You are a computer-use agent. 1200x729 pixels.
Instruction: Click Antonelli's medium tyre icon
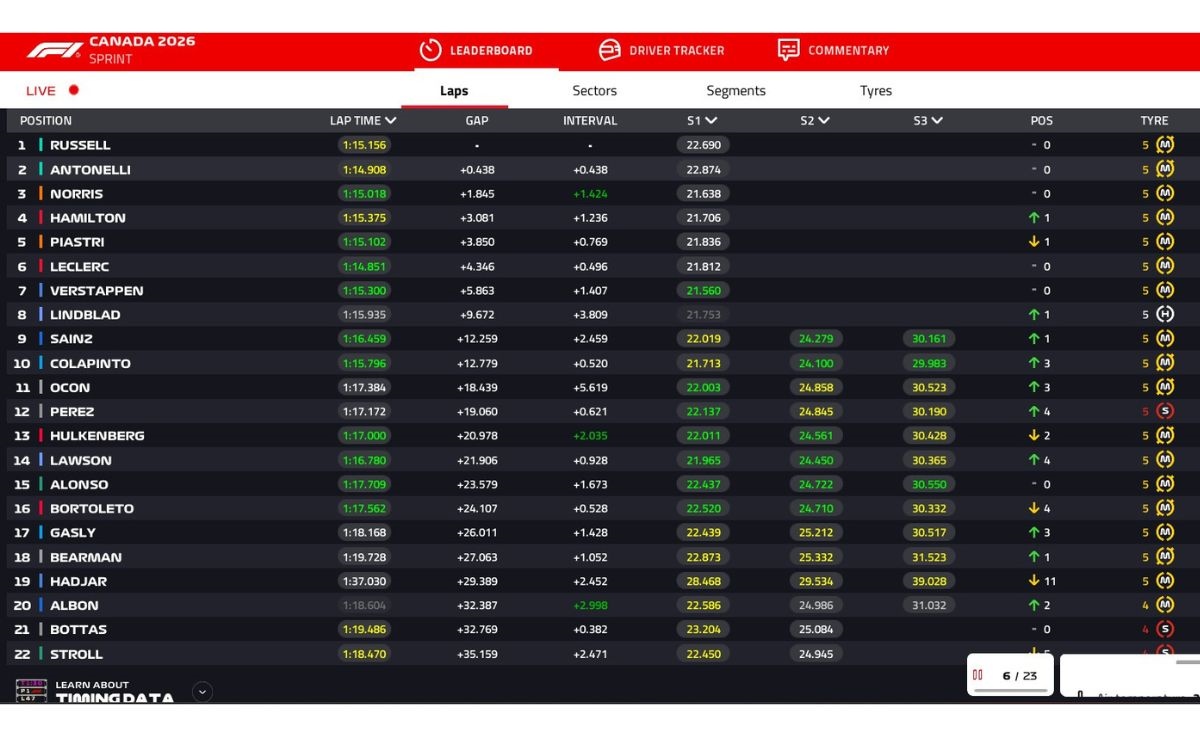click(x=1165, y=169)
